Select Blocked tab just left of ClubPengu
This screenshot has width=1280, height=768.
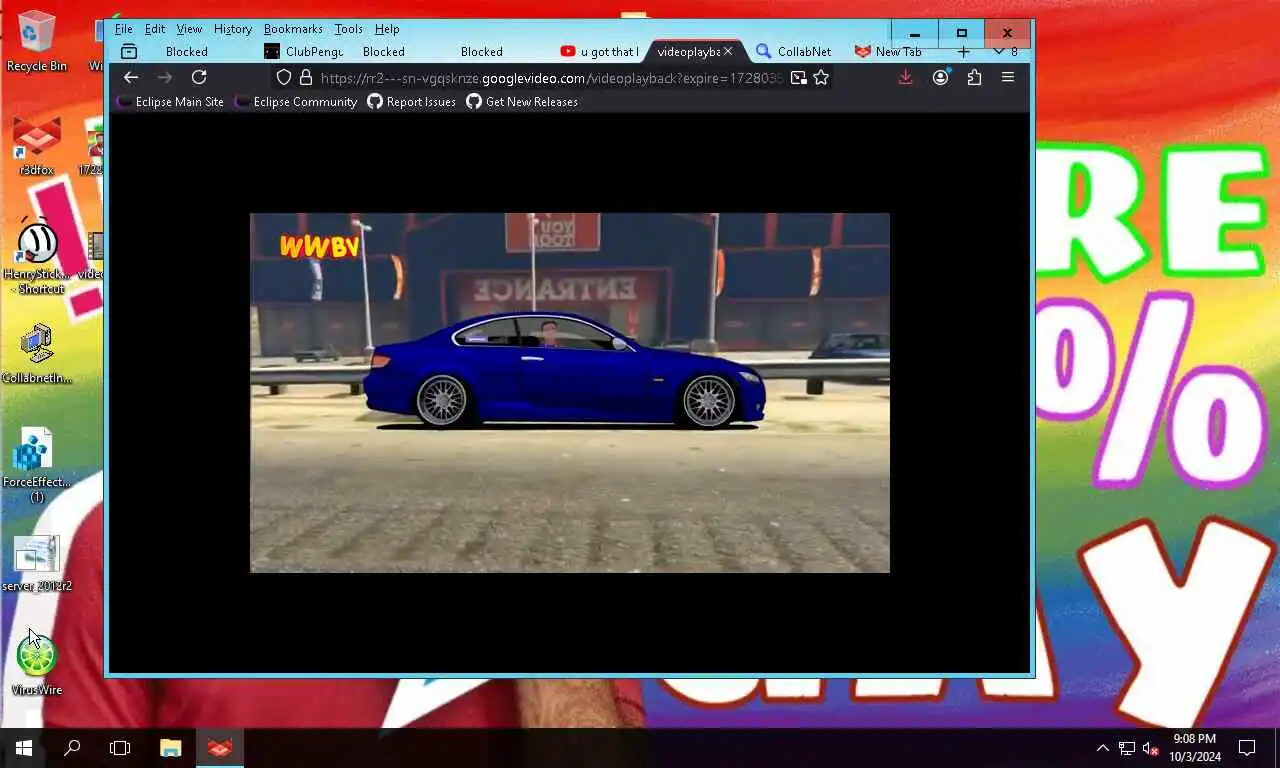(187, 52)
